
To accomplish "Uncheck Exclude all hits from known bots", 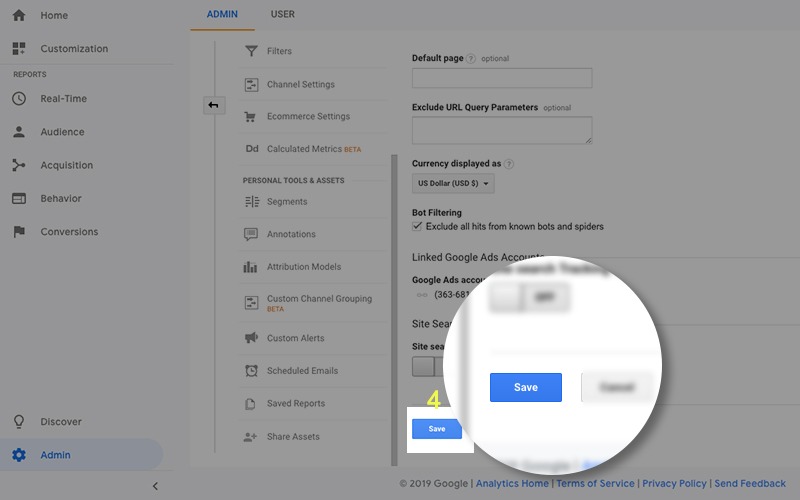I will coord(418,227).
